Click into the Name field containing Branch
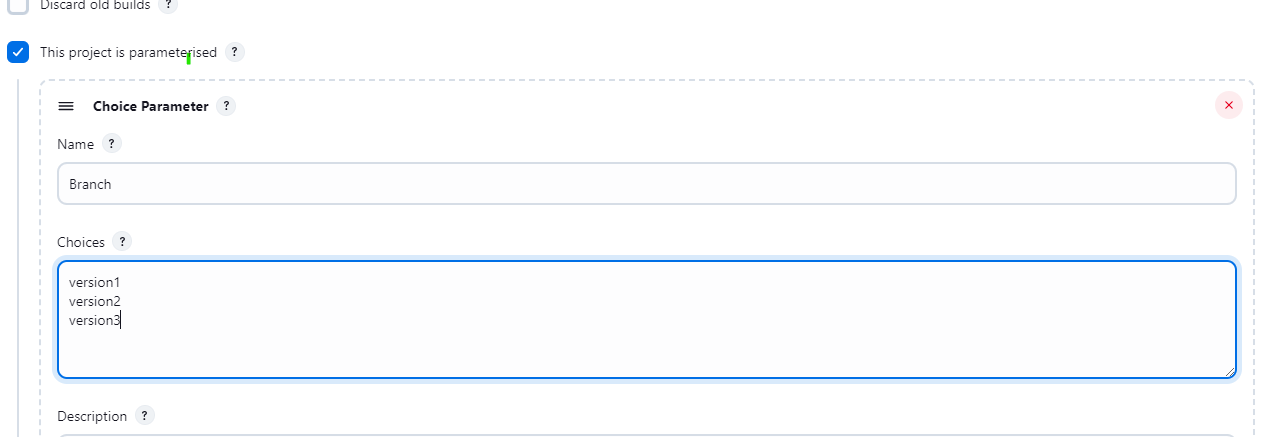This screenshot has height=437, width=1278. [x=647, y=184]
